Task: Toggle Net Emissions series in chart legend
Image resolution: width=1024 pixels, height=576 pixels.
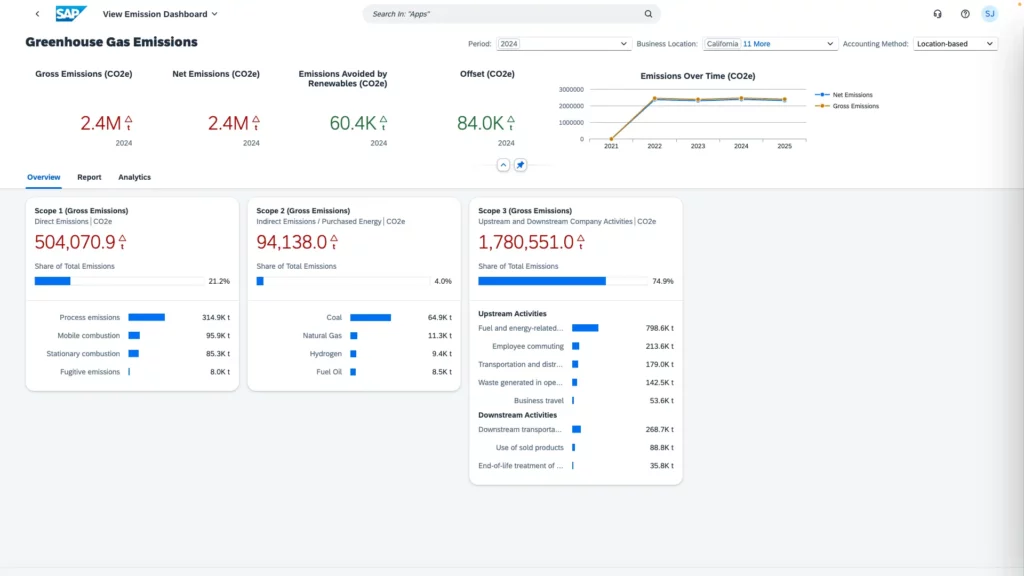Action: pos(850,95)
